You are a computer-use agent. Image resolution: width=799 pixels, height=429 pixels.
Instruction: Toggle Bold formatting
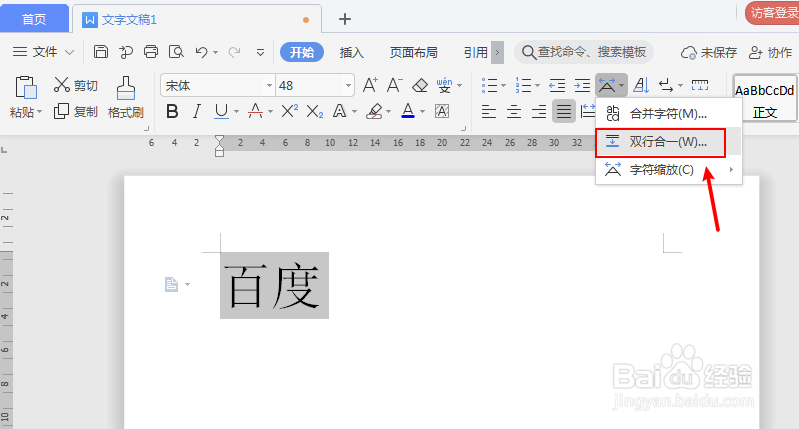coord(172,111)
